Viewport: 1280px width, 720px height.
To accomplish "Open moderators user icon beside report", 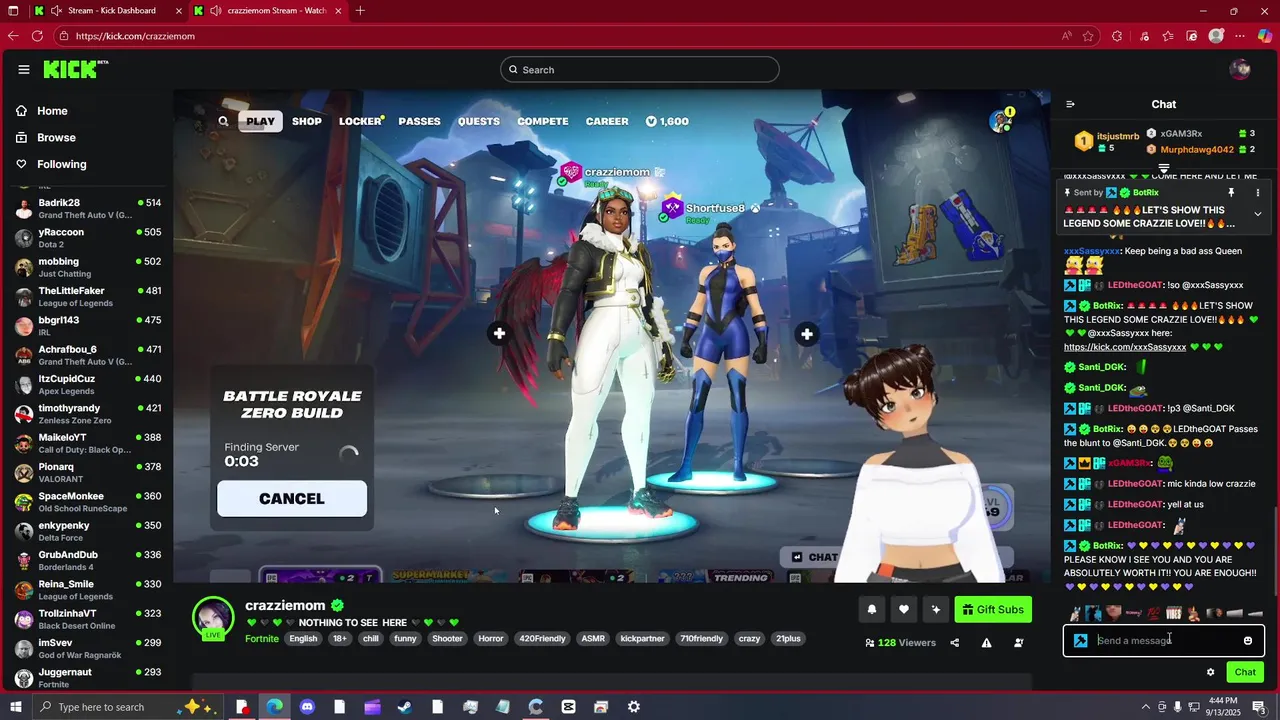I will point(1018,643).
